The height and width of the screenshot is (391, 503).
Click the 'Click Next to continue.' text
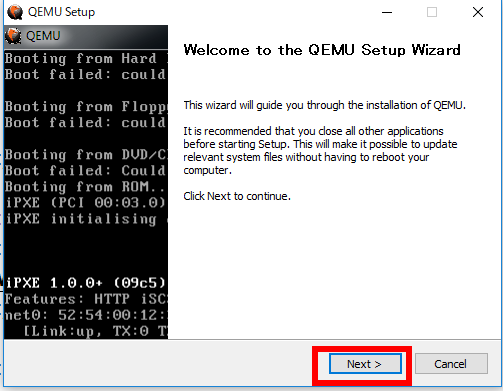tap(237, 196)
